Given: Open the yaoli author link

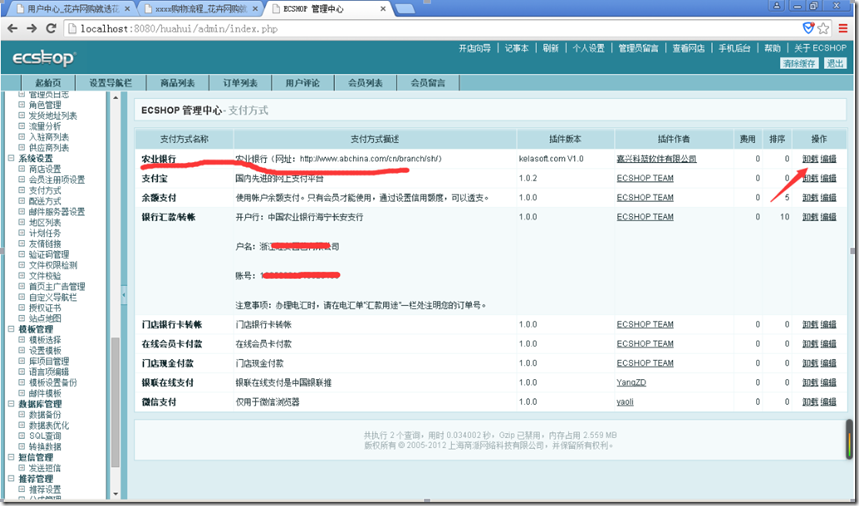Looking at the screenshot, I should (625, 402).
